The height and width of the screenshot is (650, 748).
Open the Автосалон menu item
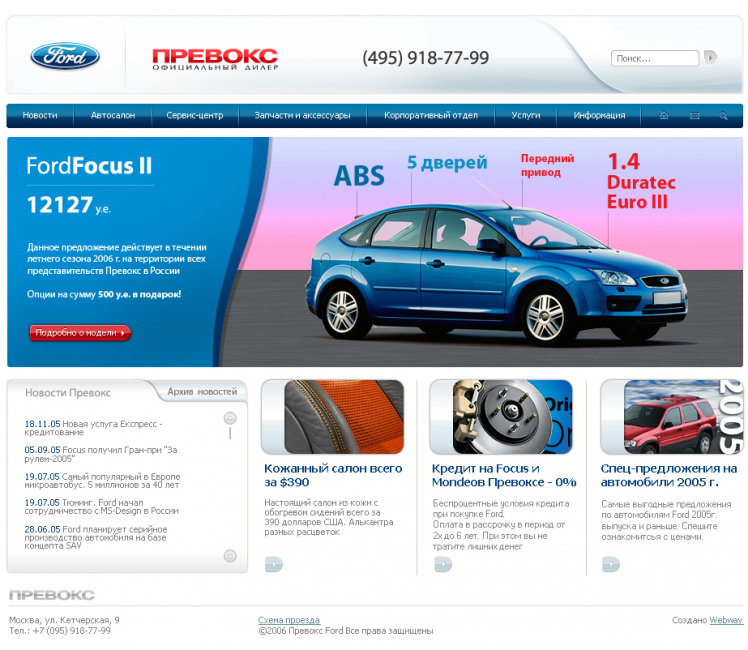coord(113,115)
